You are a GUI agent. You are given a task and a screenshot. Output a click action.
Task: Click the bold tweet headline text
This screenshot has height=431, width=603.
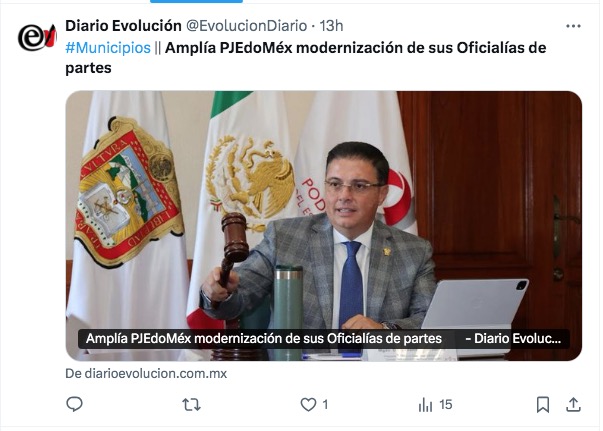coord(306,58)
